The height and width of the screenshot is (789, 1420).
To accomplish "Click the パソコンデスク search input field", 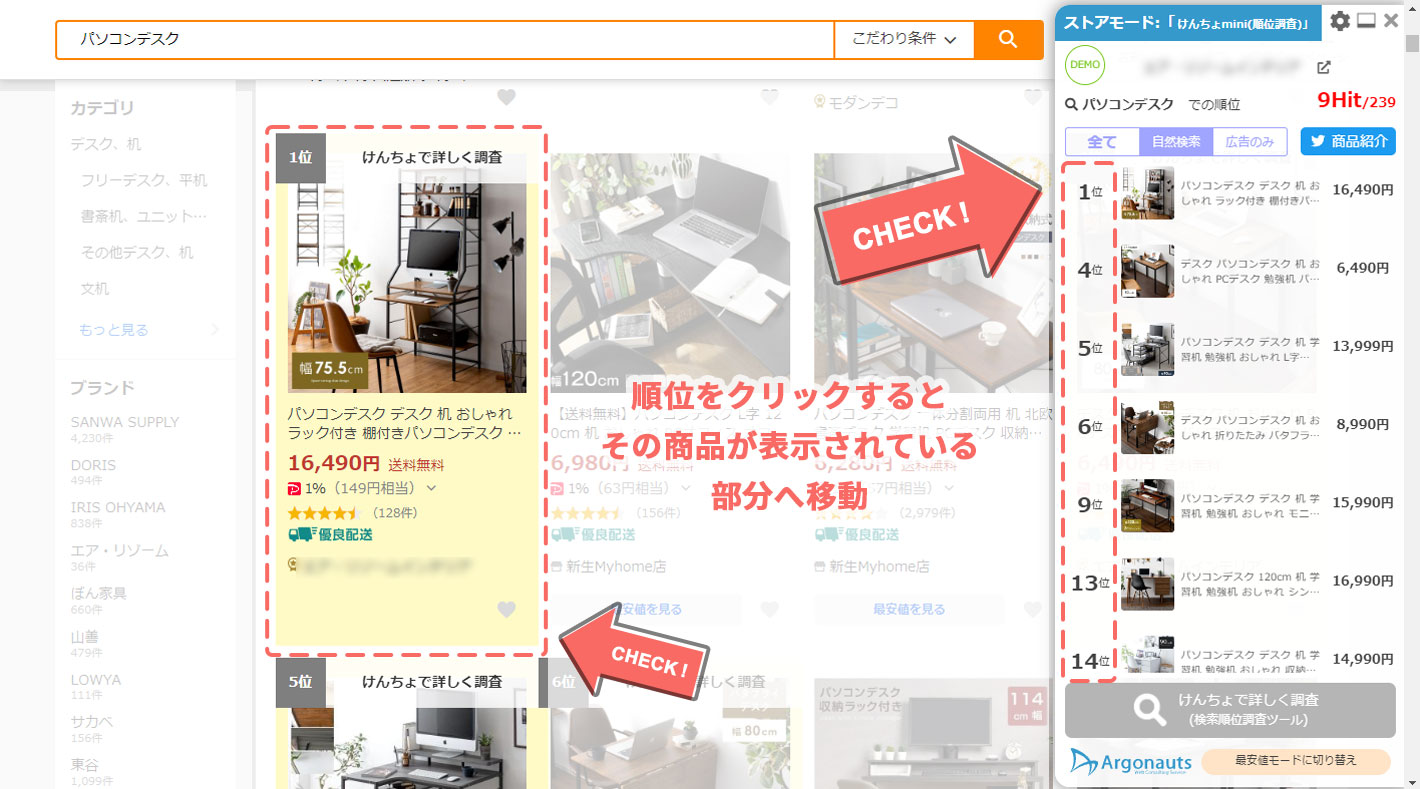I will pyautogui.click(x=445, y=40).
